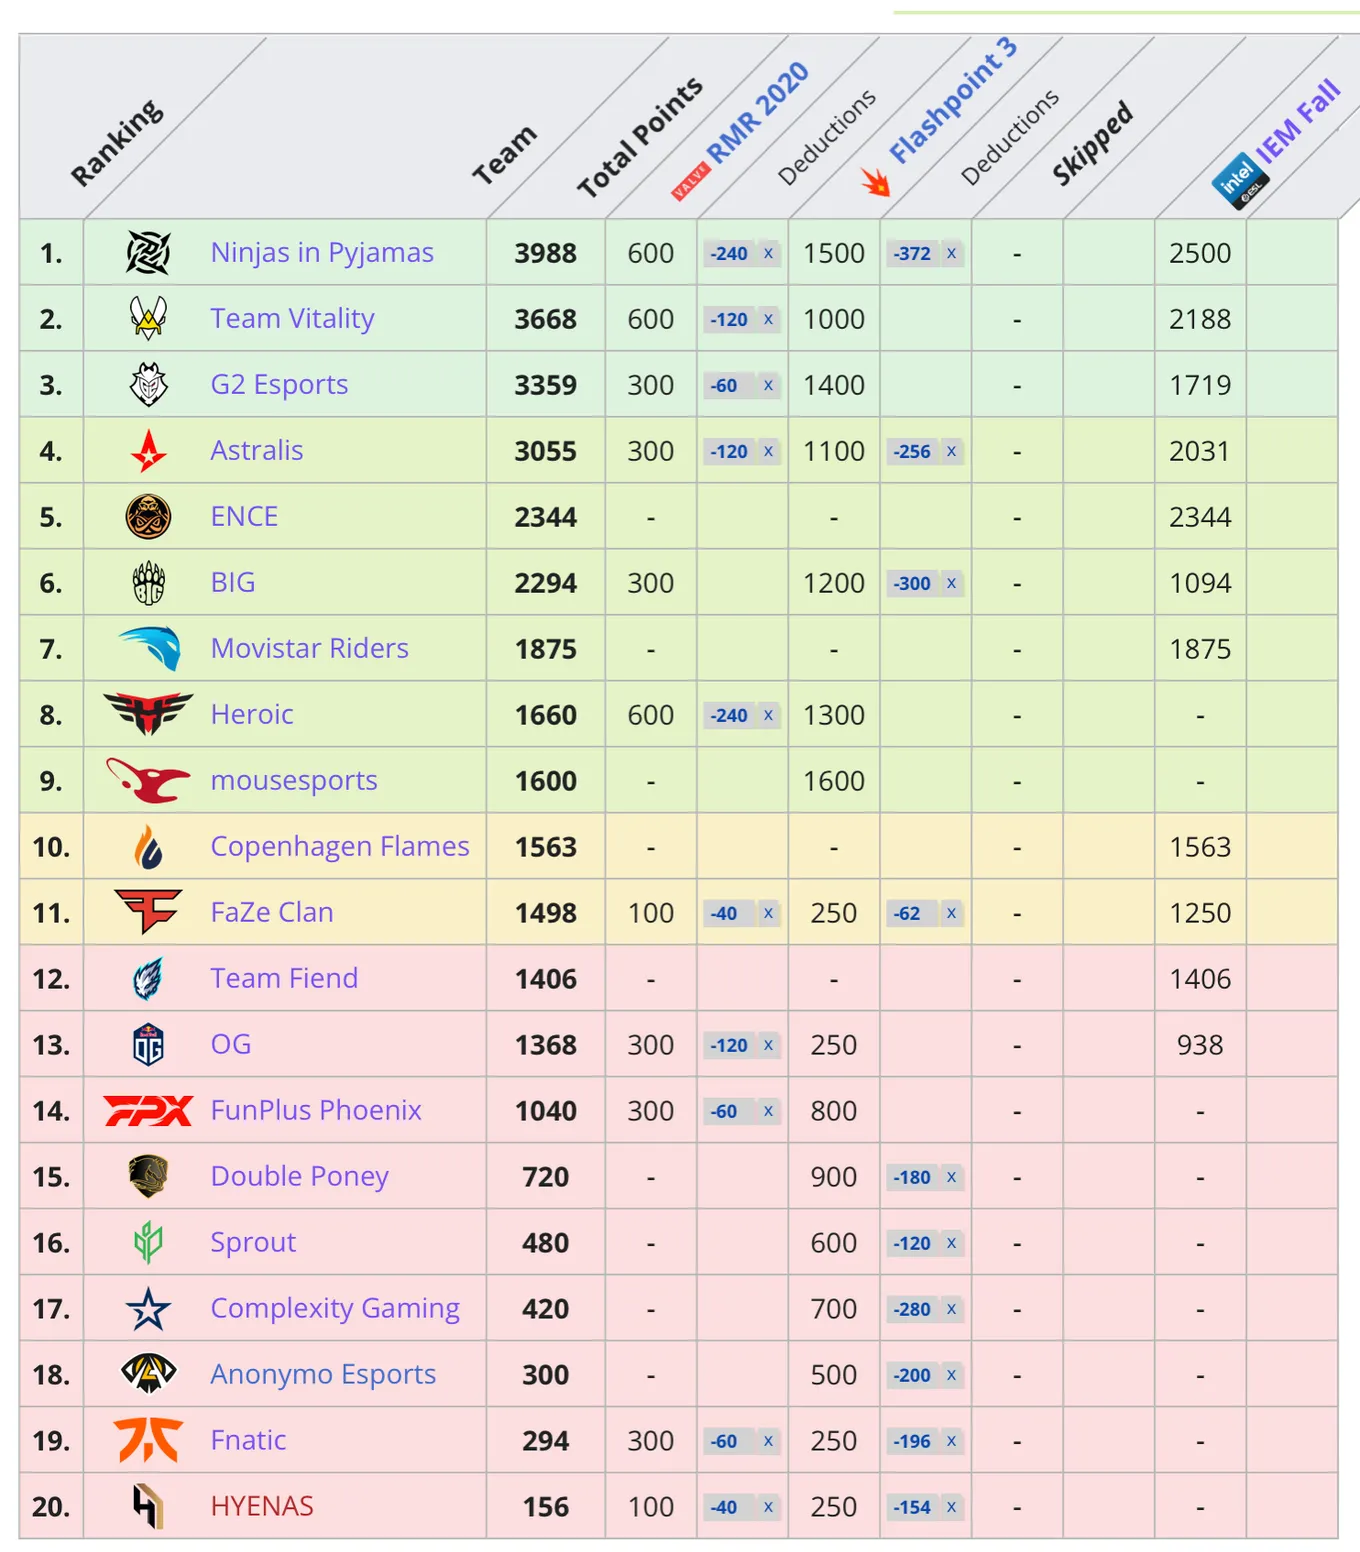Visit the mousesports team link
Image resolution: width=1360 pixels, height=1552 pixels.
click(294, 781)
